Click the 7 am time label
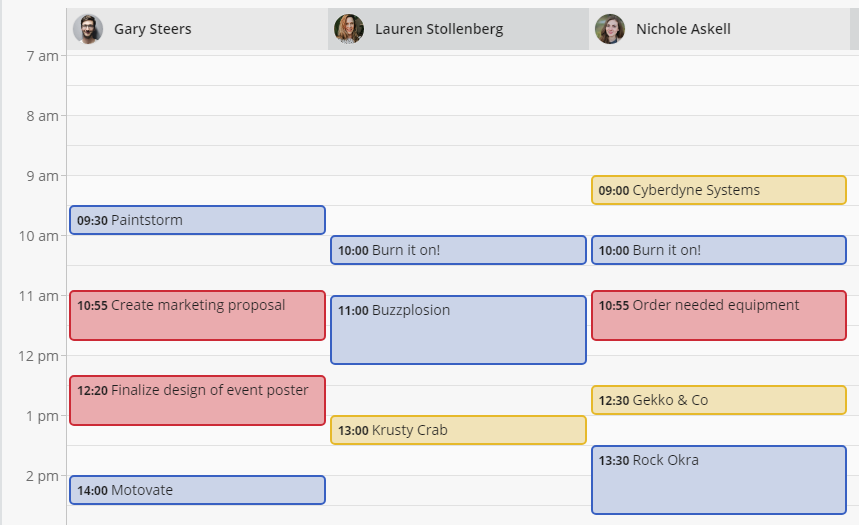Viewport: 859px width, 525px height. tap(42, 56)
